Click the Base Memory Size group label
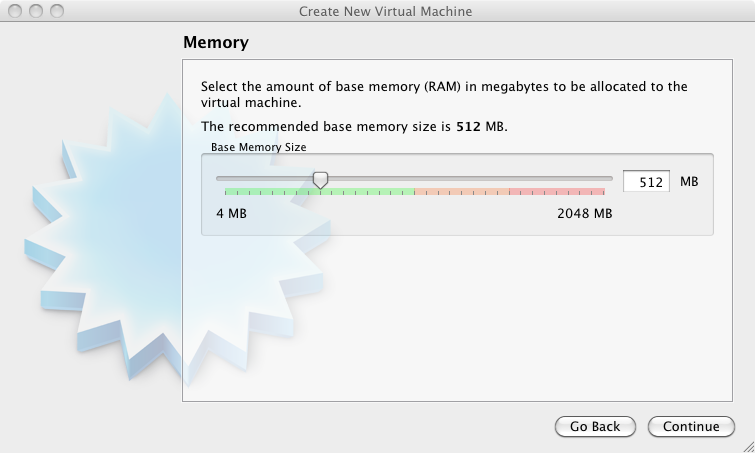Image resolution: width=755 pixels, height=453 pixels. click(x=259, y=147)
